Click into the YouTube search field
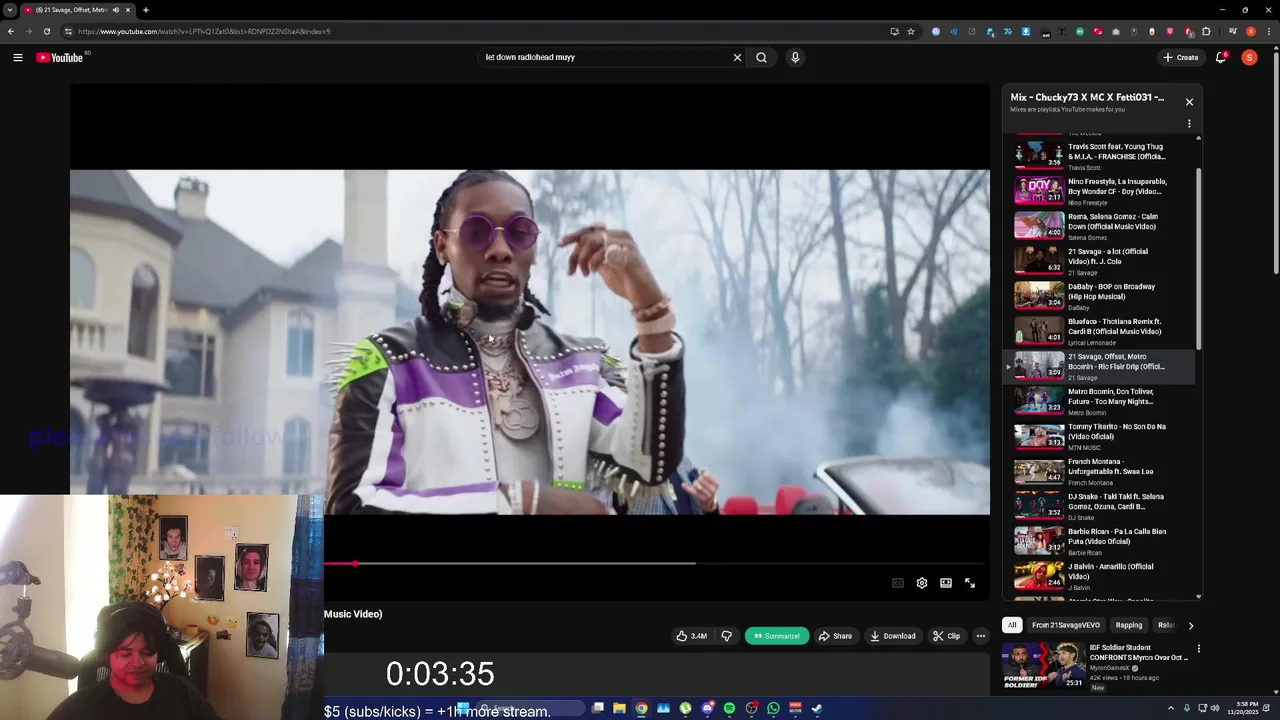 605,57
